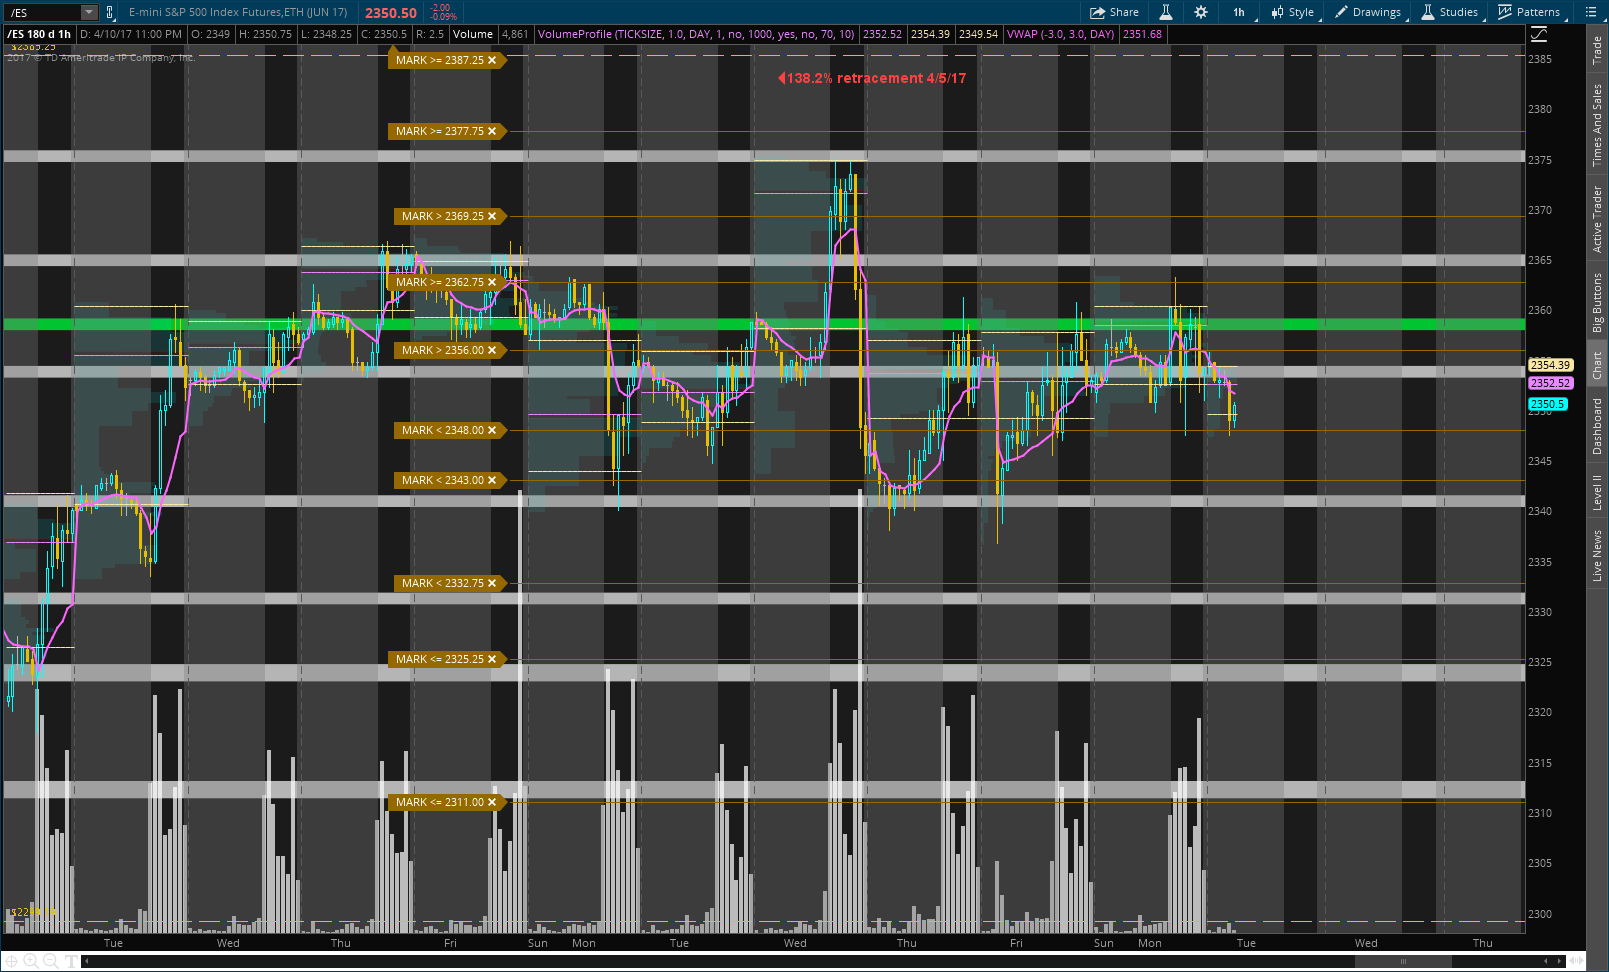Remove the MARK <= 2325.25 alert
This screenshot has width=1609, height=972.
pyautogui.click(x=492, y=659)
